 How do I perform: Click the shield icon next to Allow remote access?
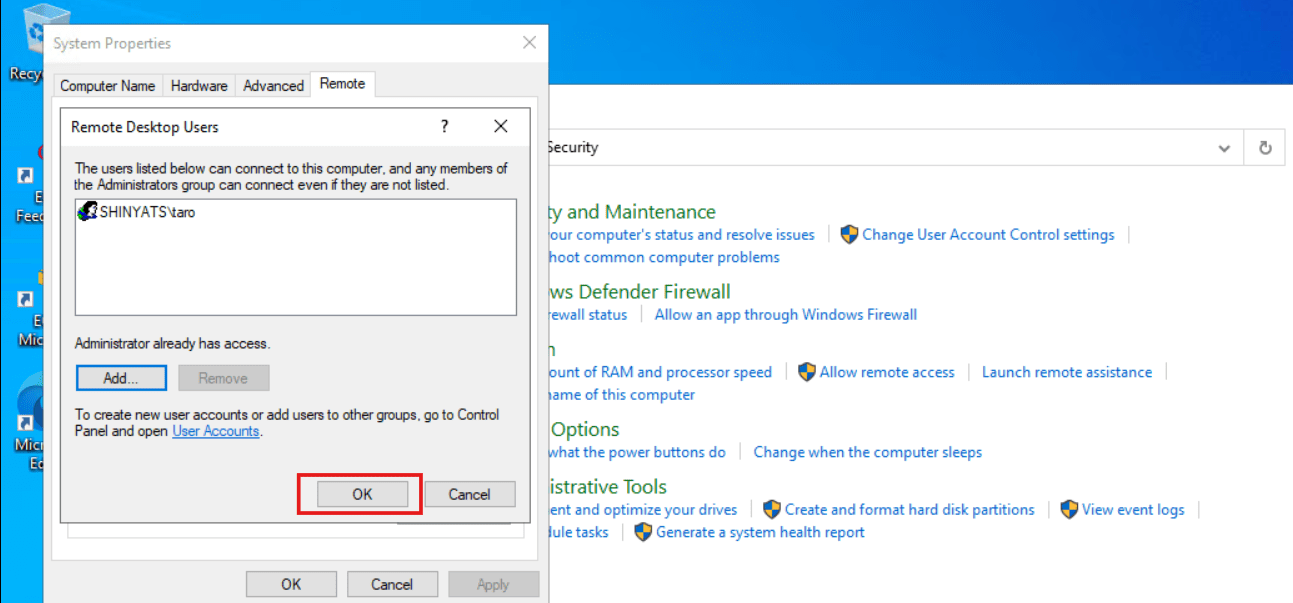point(807,372)
